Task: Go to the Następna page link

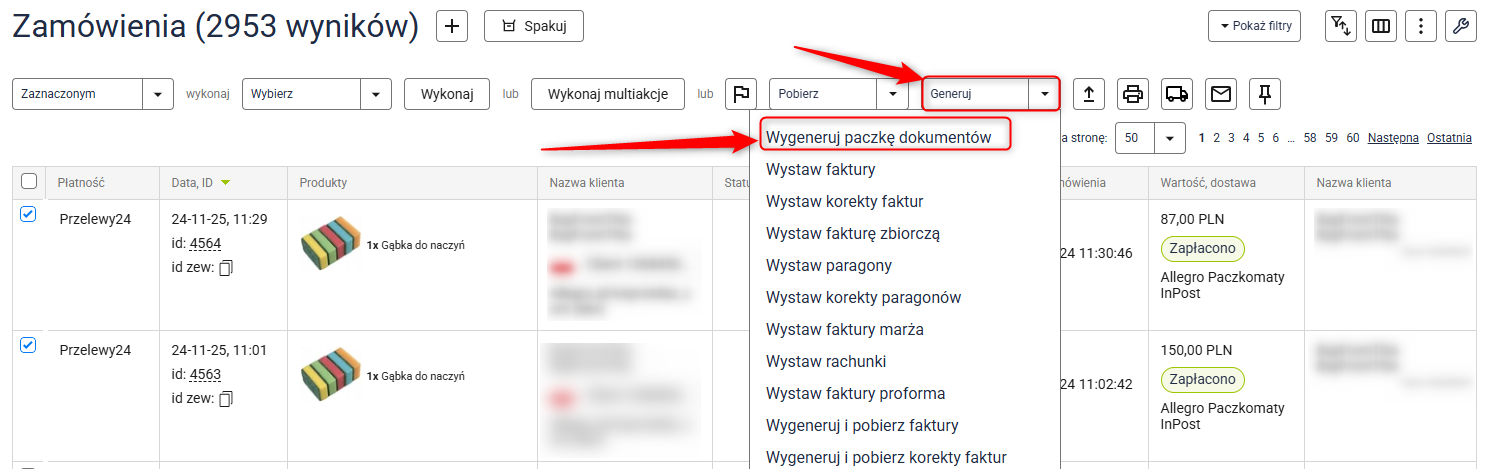Action: 1393,138
